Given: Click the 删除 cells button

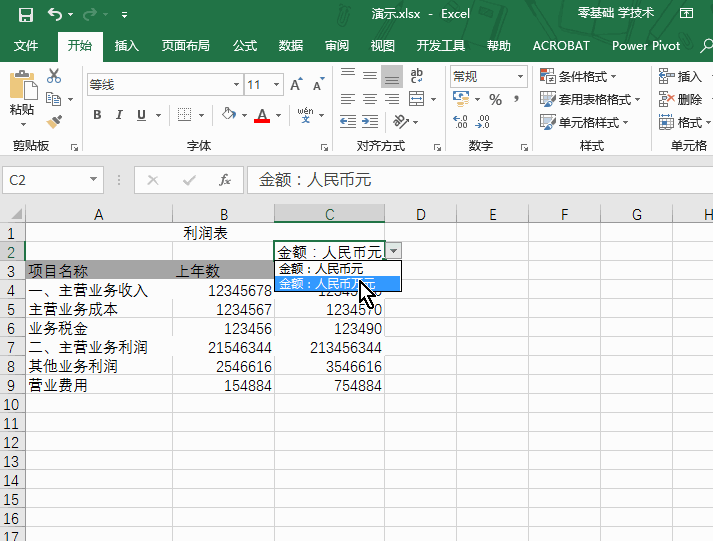Looking at the screenshot, I should coord(681,99).
